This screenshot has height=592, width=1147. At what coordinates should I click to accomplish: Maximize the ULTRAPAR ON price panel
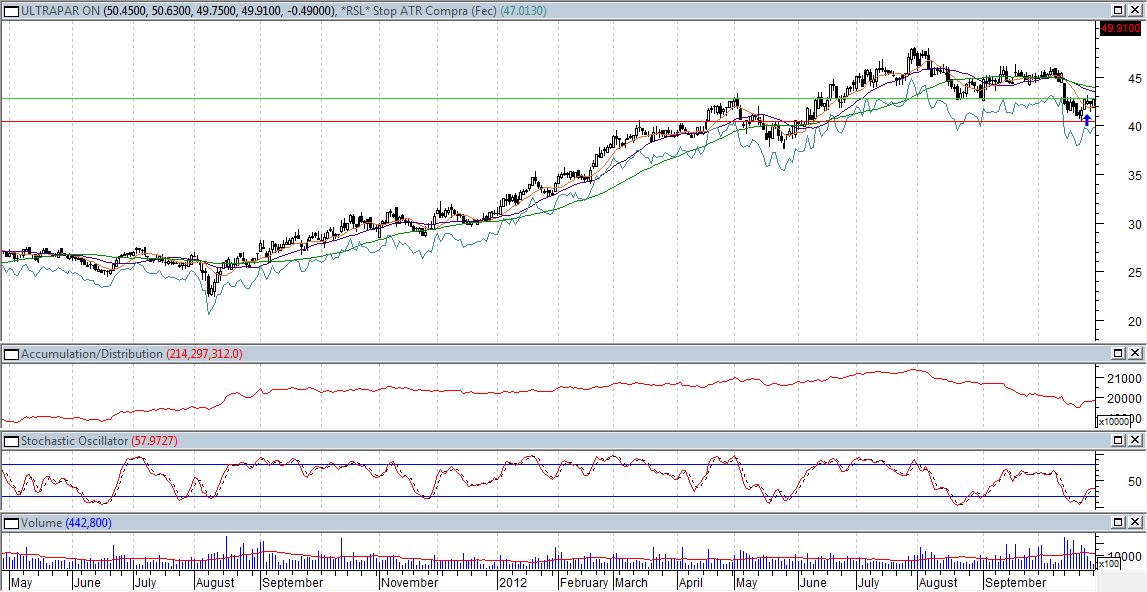[x=1118, y=9]
